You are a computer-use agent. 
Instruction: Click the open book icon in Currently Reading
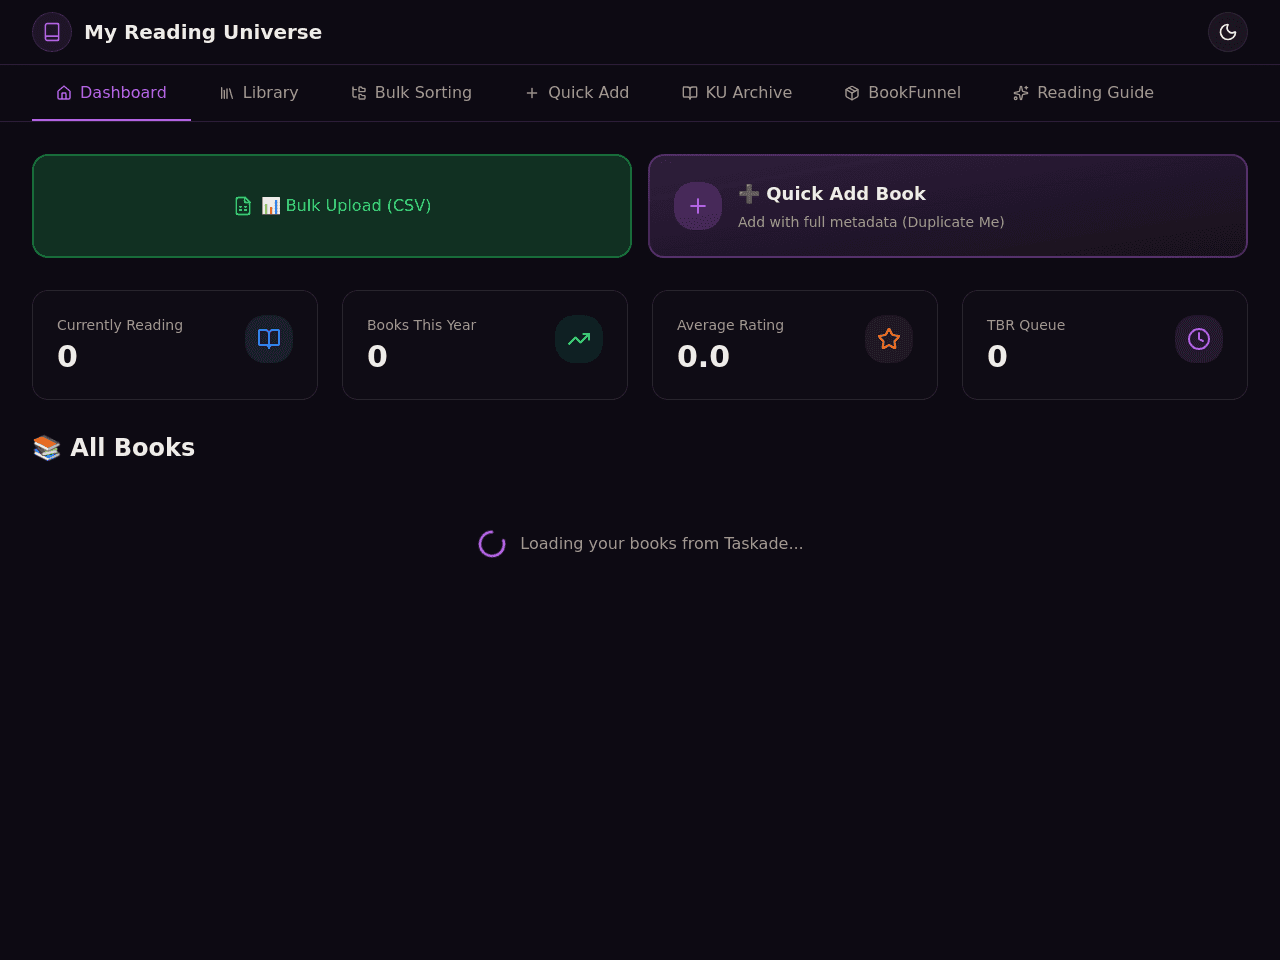coord(269,339)
